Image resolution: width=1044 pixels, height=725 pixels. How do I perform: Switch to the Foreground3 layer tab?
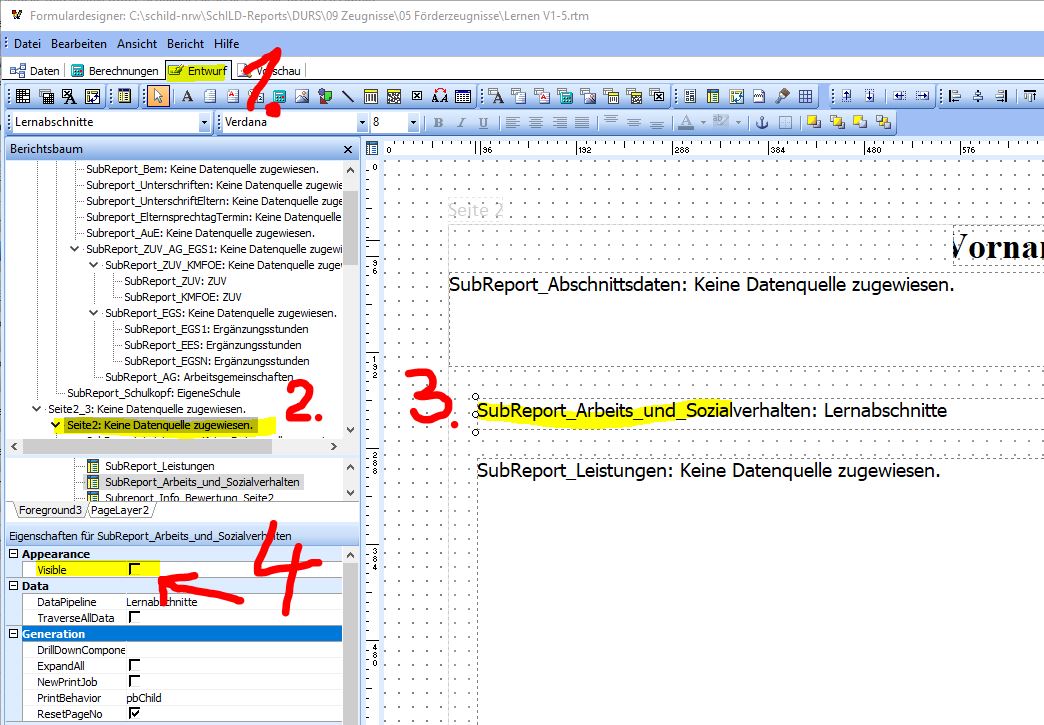50,510
